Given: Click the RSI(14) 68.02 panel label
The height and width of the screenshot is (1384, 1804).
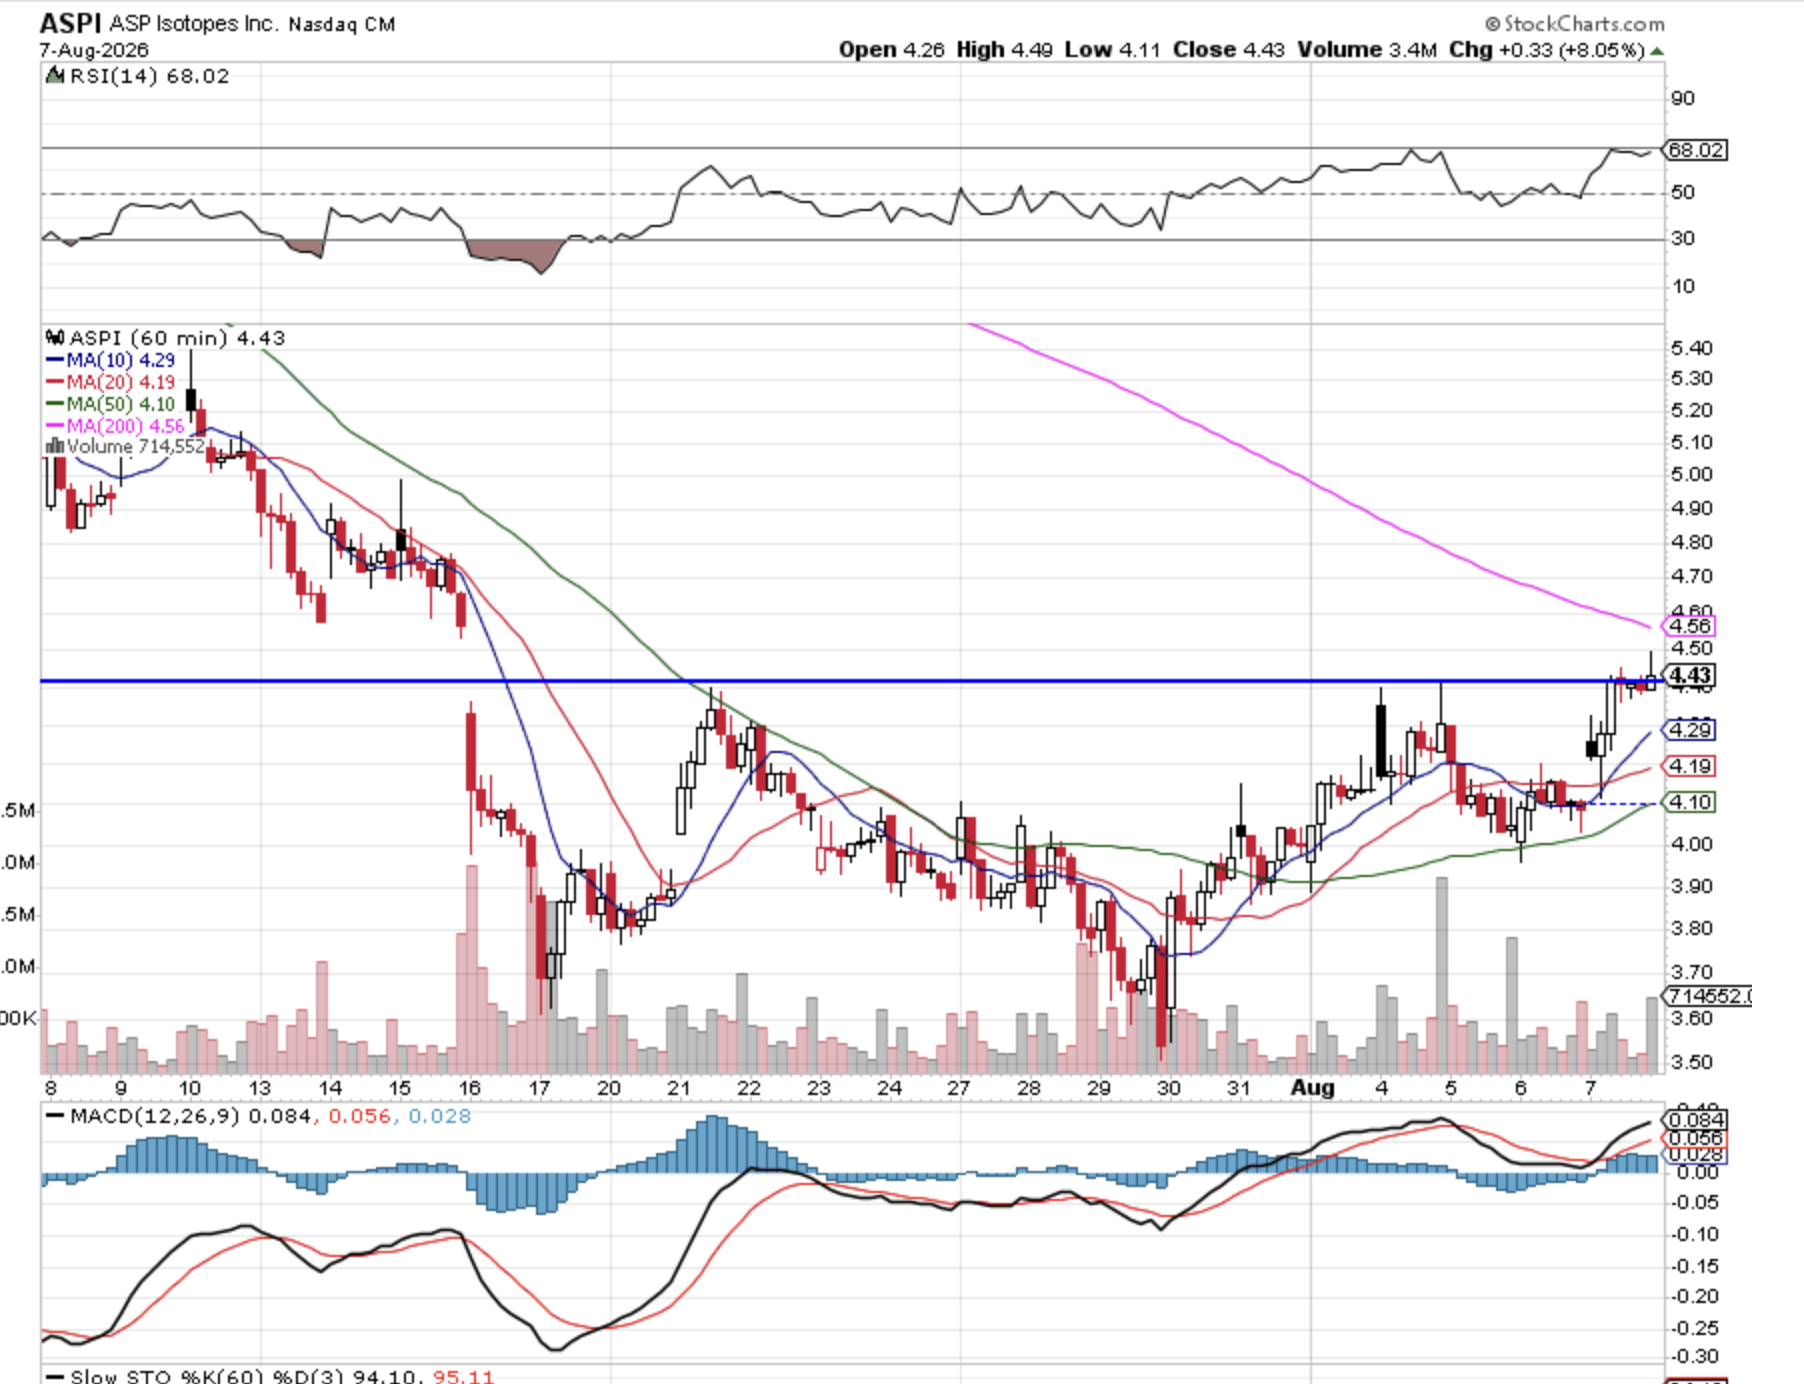Looking at the screenshot, I should (x=149, y=76).
